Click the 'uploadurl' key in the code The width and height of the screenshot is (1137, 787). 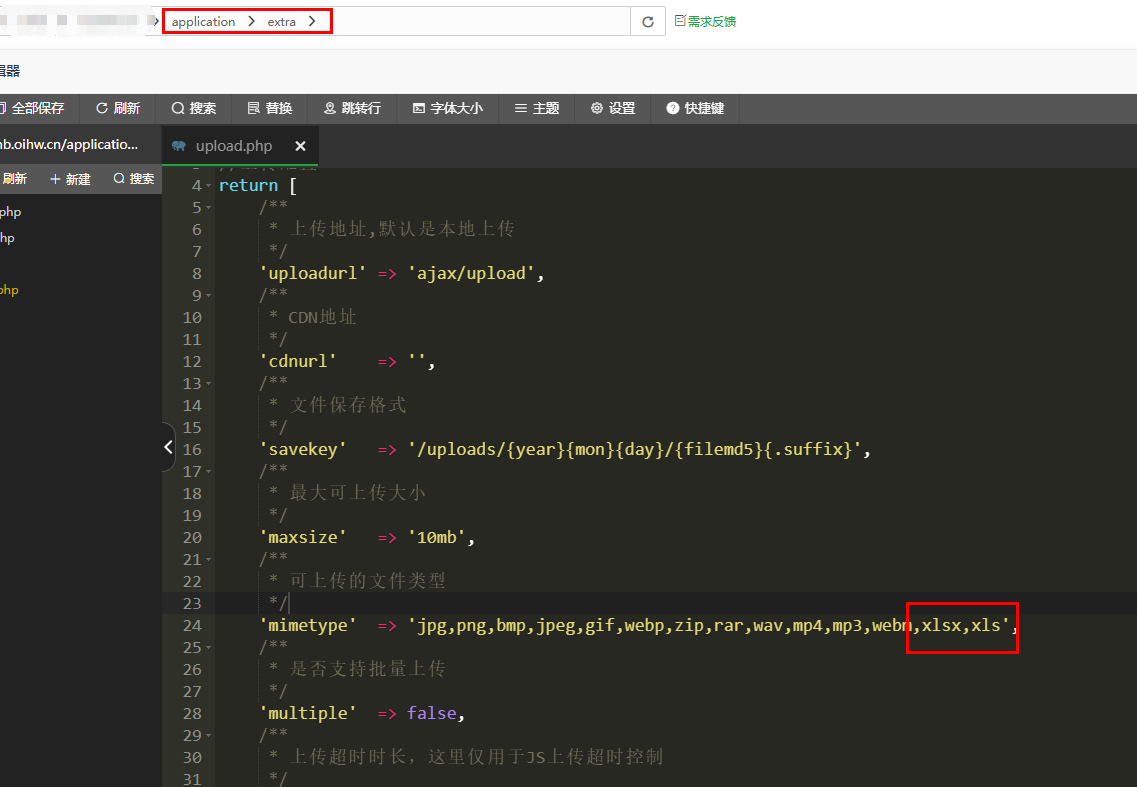pyautogui.click(x=313, y=273)
